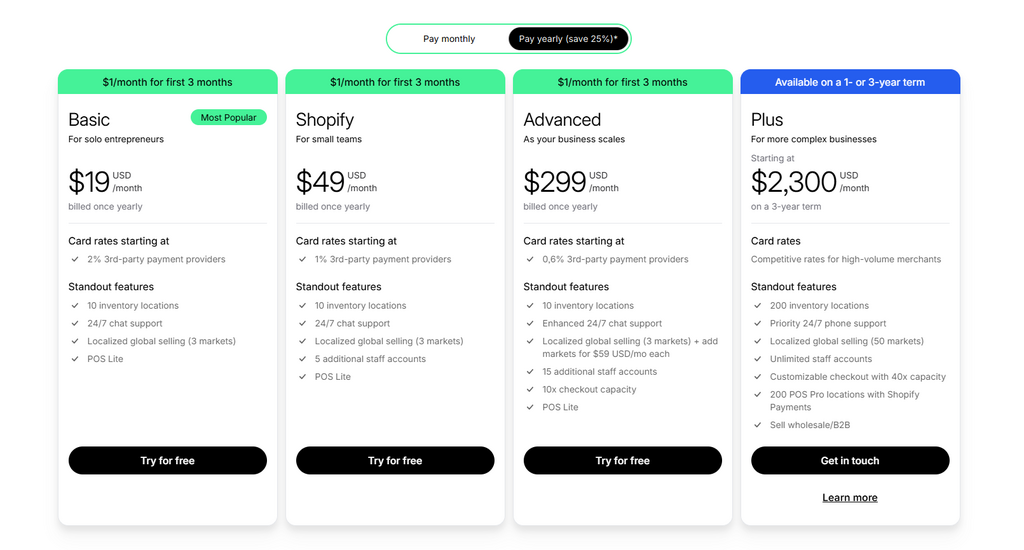Screen dimensions: 1024x550
Task: Click checkmark next to POS Lite in Basic
Action: tap(75, 359)
